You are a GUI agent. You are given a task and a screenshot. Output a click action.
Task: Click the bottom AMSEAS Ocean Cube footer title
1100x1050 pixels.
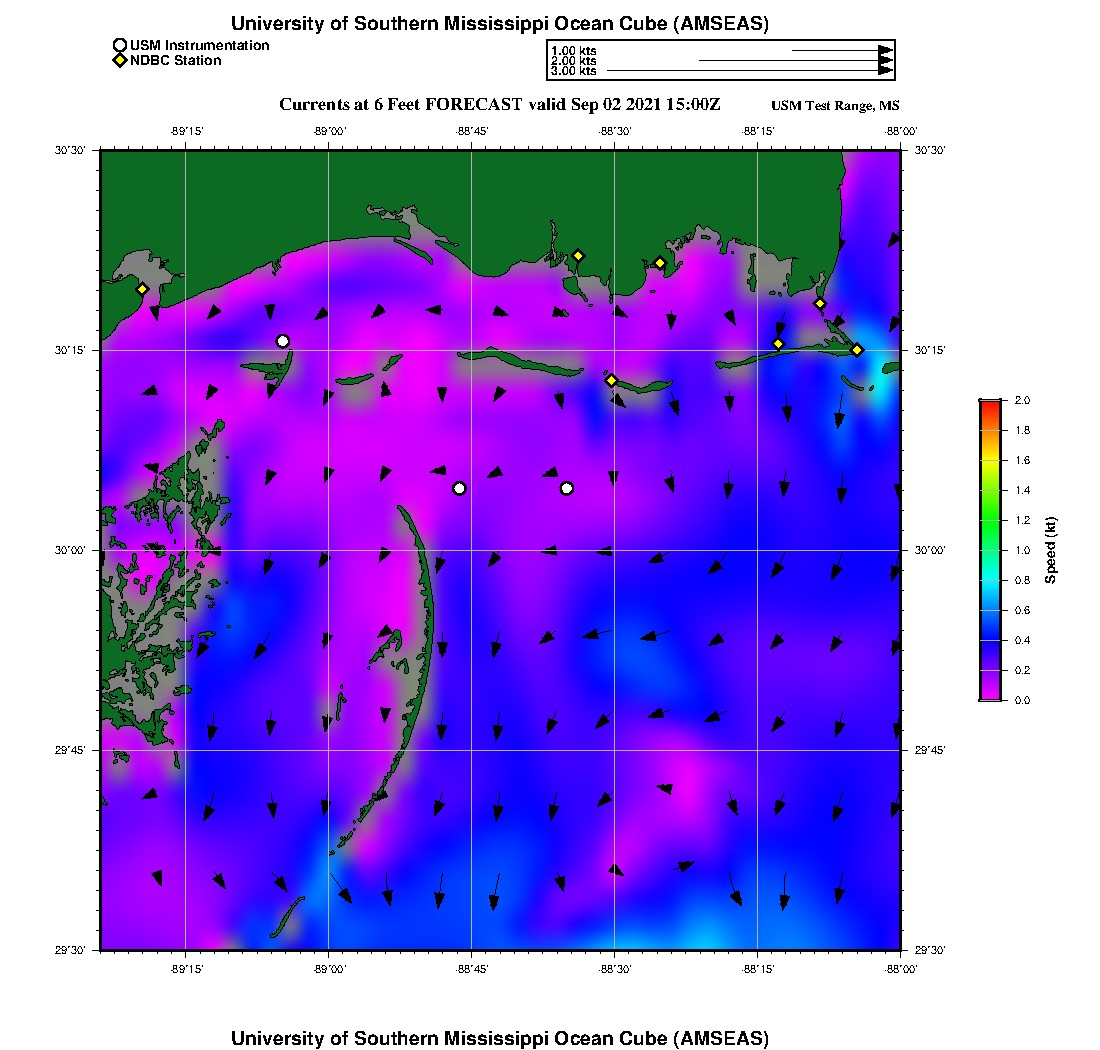pos(500,1038)
